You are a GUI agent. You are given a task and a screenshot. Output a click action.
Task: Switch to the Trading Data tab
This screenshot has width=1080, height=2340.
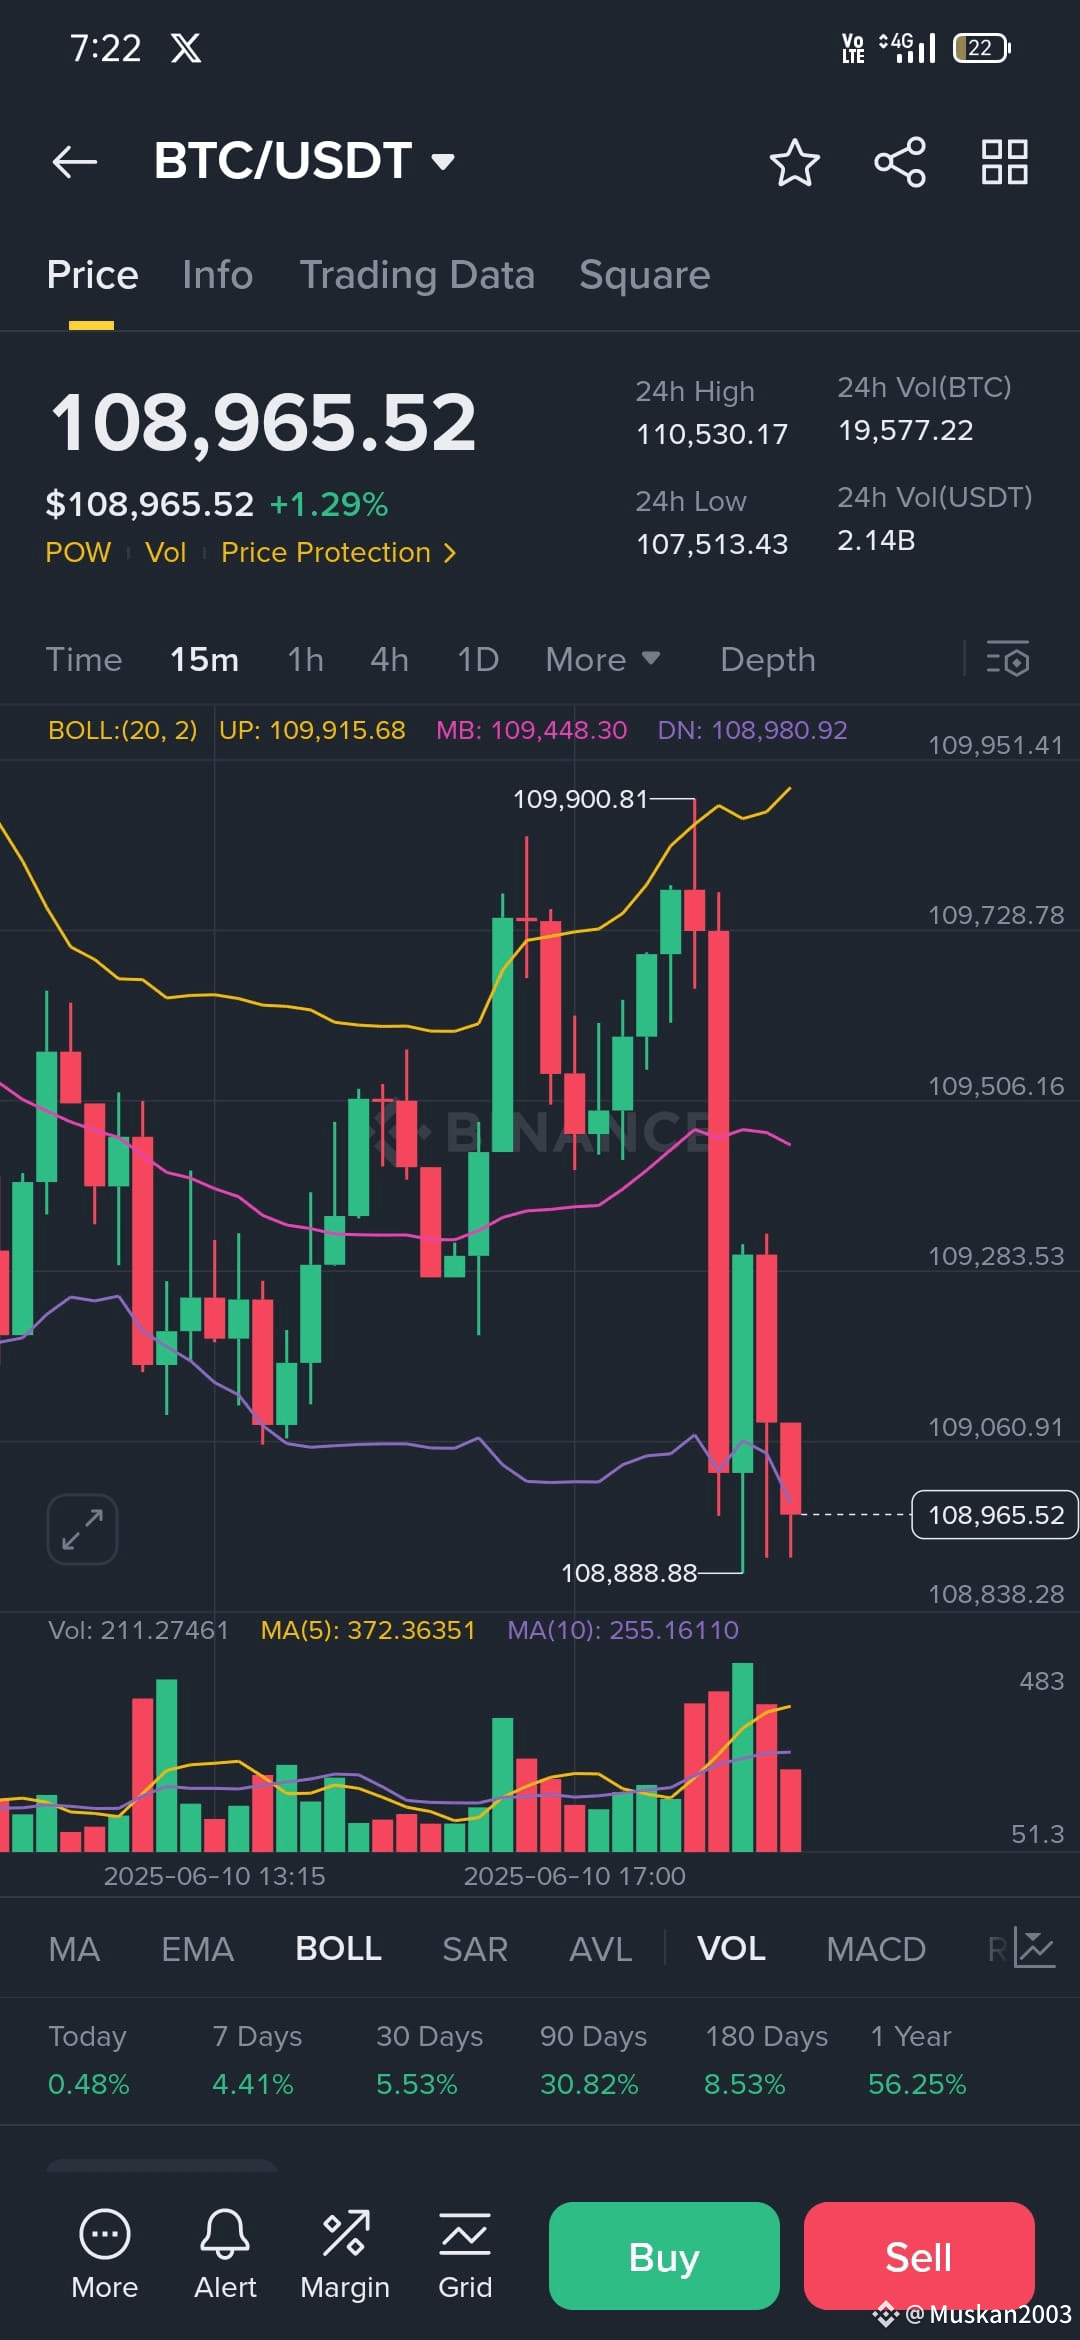(x=417, y=275)
